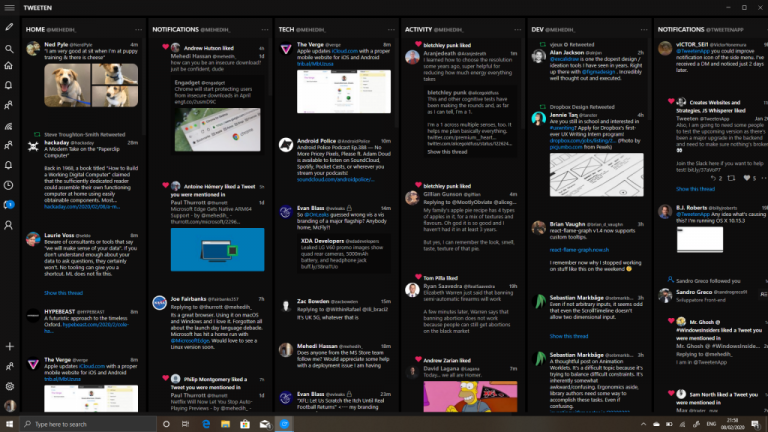Screen dimensions: 768x432
Task: Open the messages icon with blue badge
Action: (9, 205)
